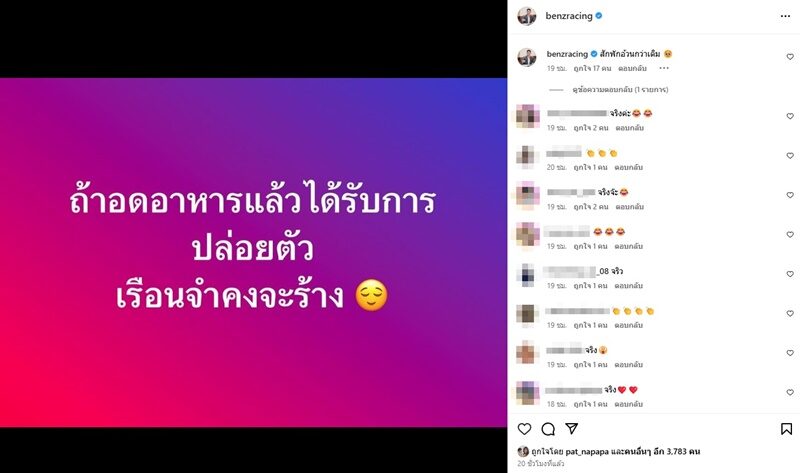Reply to the comment containing _08

click(x=628, y=286)
